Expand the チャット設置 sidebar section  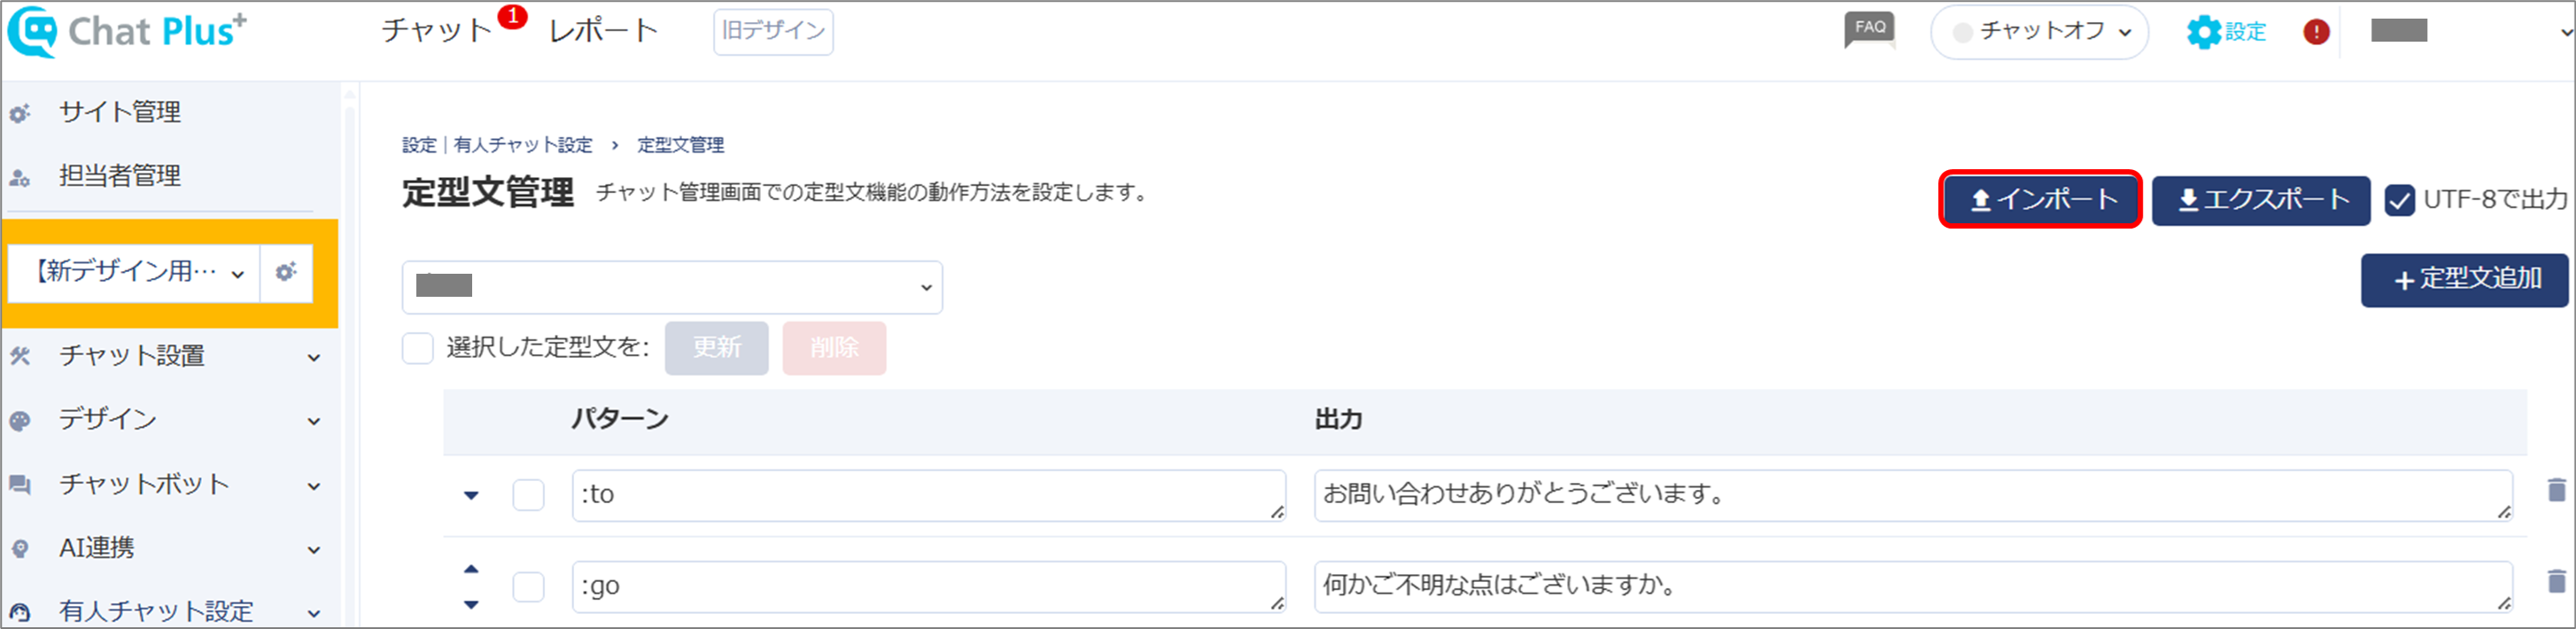coord(167,356)
